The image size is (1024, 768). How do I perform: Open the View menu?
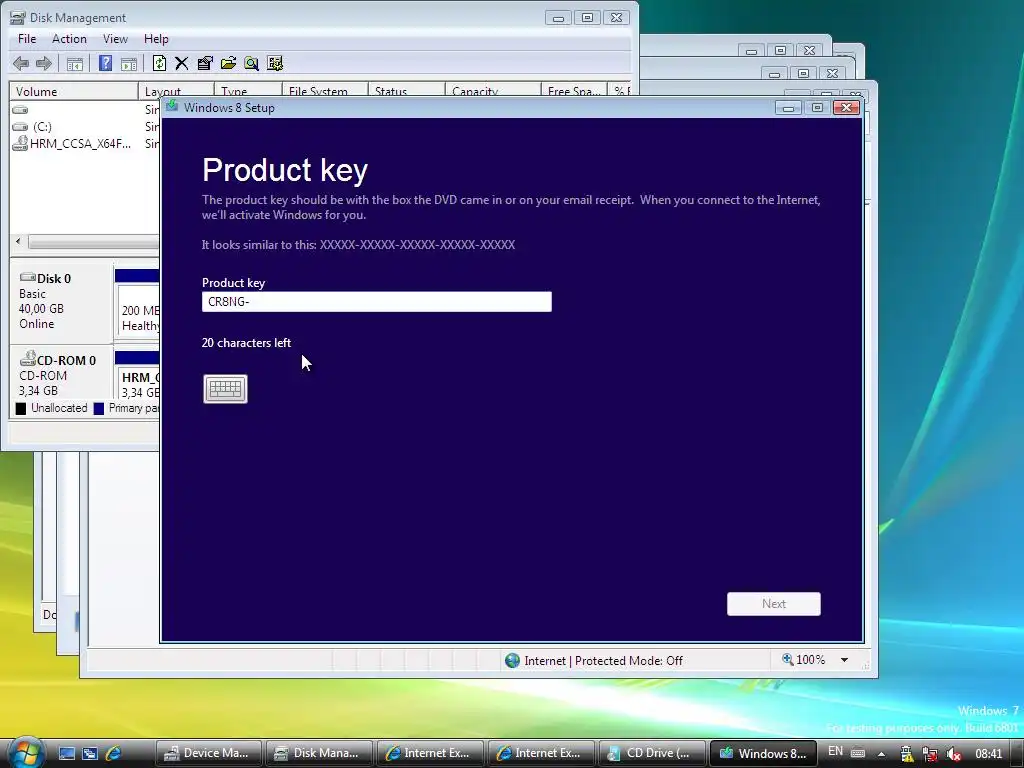(x=115, y=39)
